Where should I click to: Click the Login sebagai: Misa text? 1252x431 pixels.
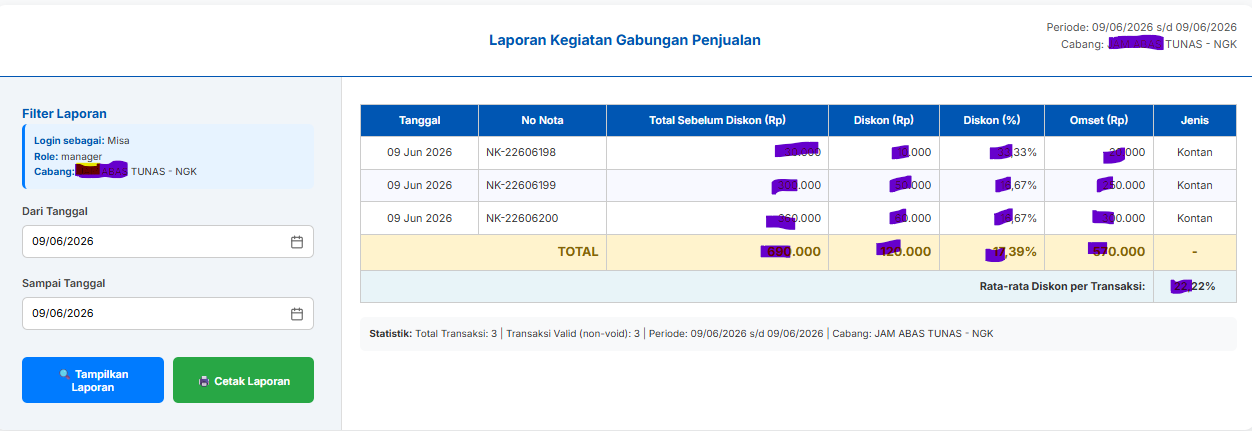click(x=82, y=142)
